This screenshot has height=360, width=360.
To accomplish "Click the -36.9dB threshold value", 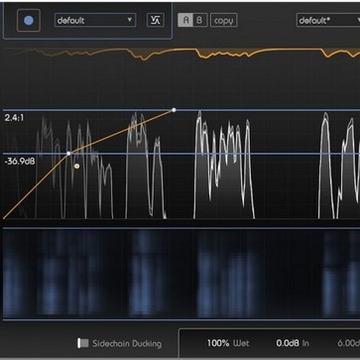I will pos(20,162).
